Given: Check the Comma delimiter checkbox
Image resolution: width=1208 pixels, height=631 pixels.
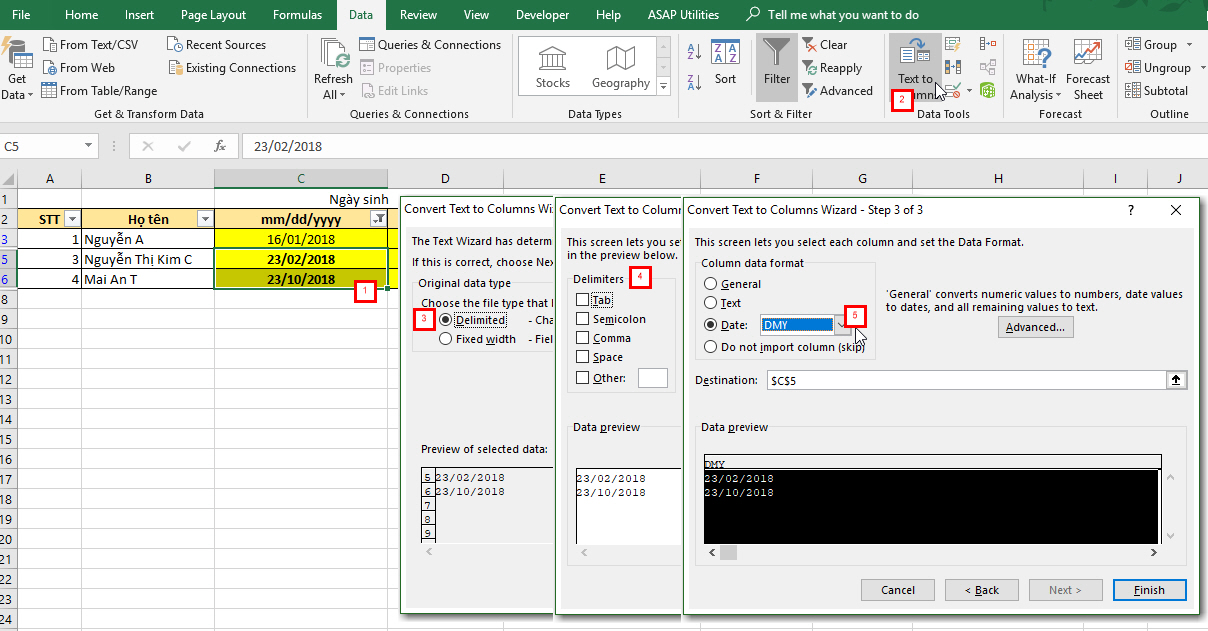Looking at the screenshot, I should (x=582, y=338).
